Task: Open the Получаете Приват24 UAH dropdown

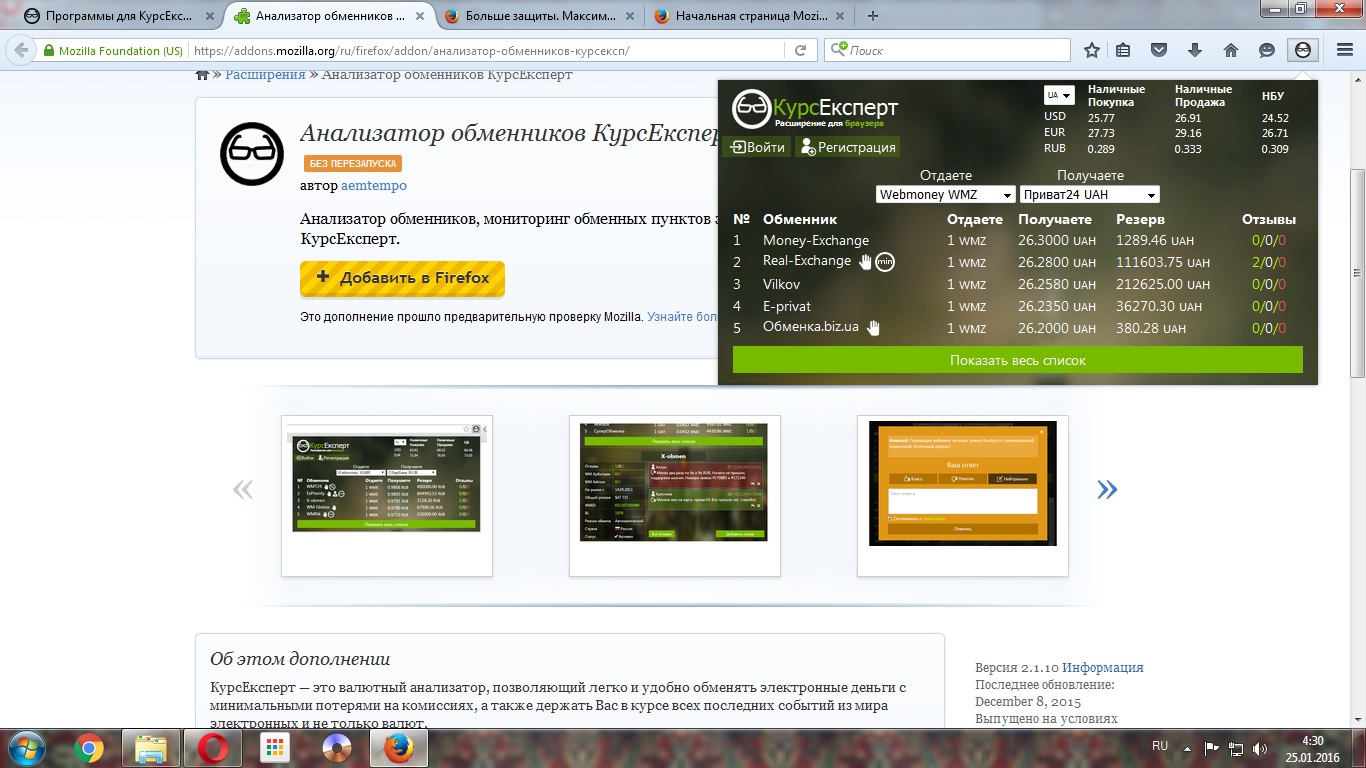Action: [x=1089, y=195]
